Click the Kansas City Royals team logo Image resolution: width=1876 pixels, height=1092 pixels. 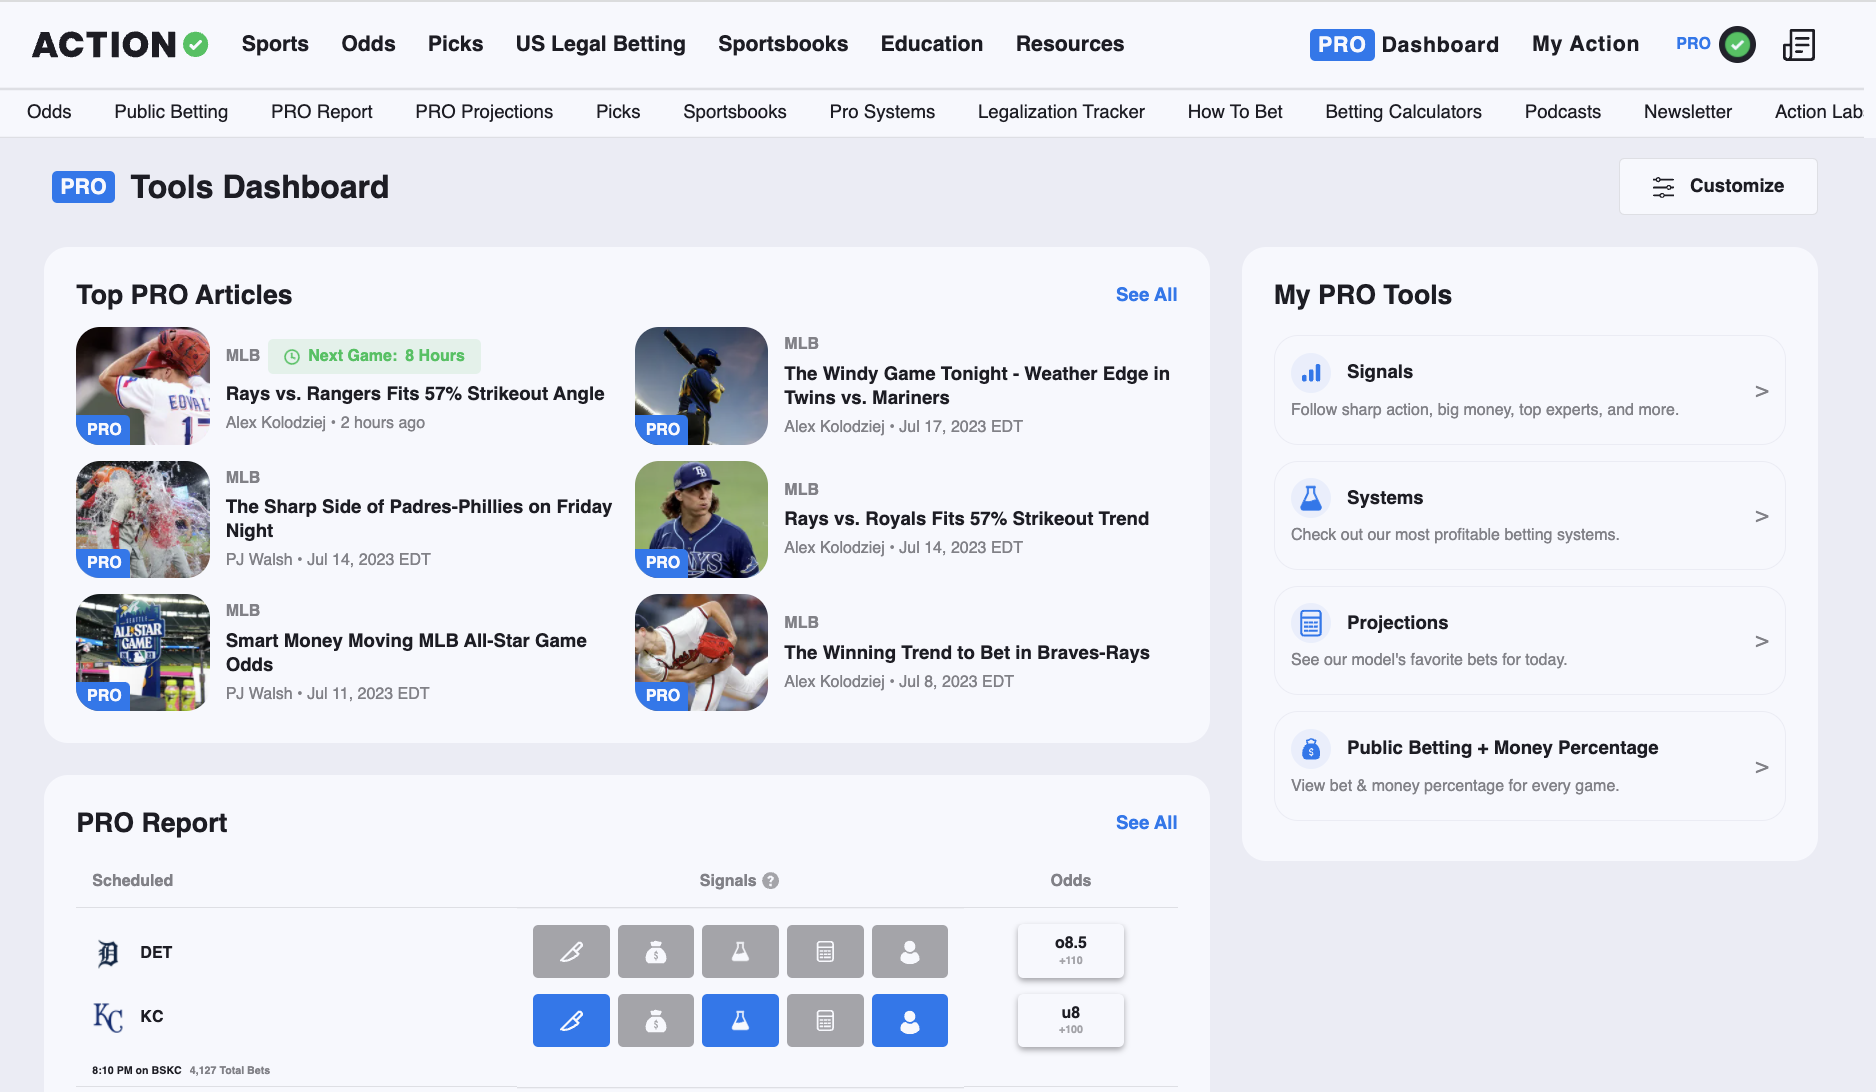[x=108, y=1017]
